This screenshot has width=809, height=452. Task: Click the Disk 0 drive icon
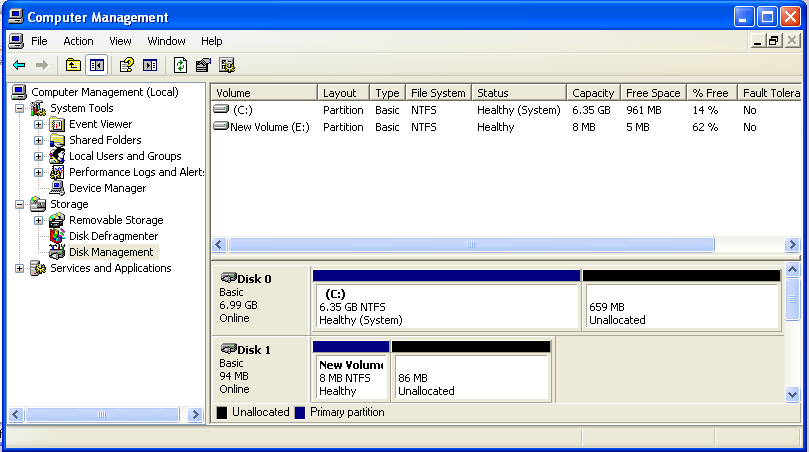click(x=229, y=278)
